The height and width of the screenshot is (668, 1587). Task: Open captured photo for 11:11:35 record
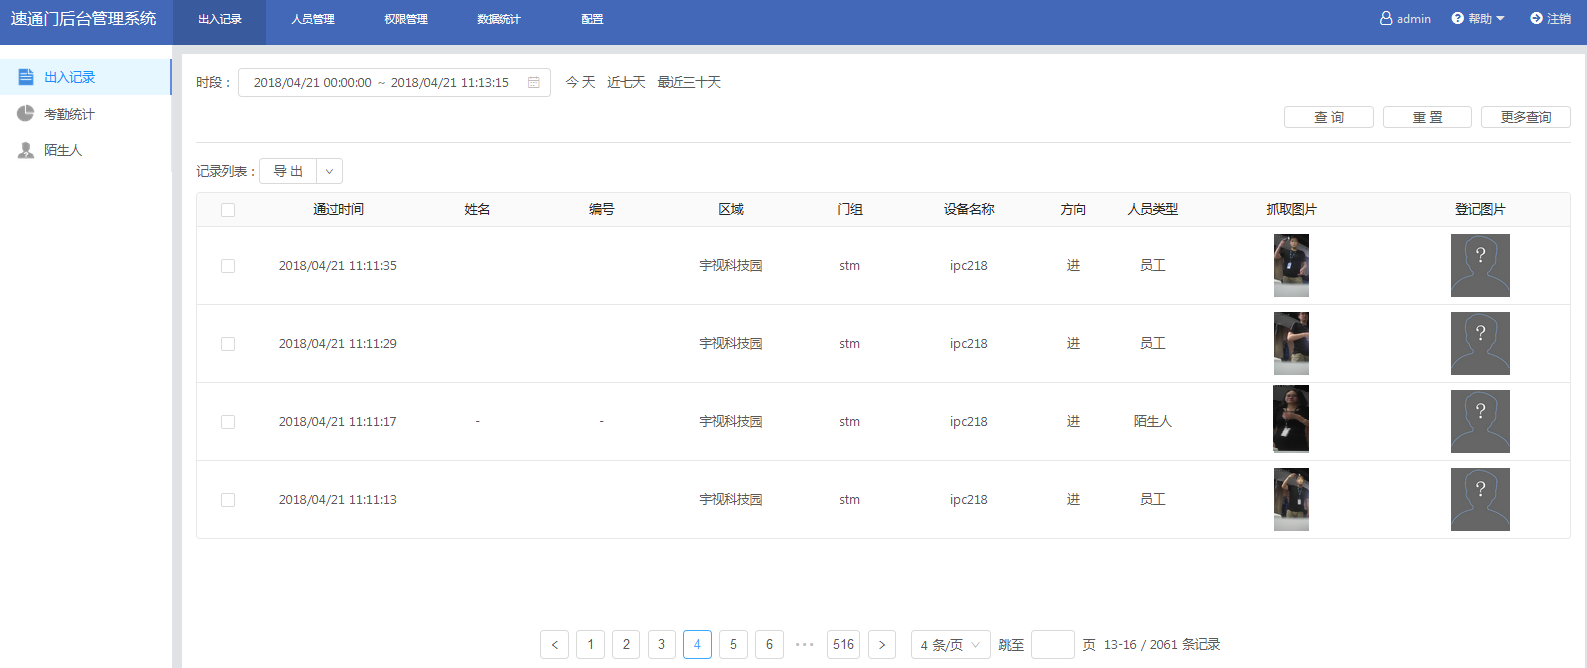pos(1291,265)
